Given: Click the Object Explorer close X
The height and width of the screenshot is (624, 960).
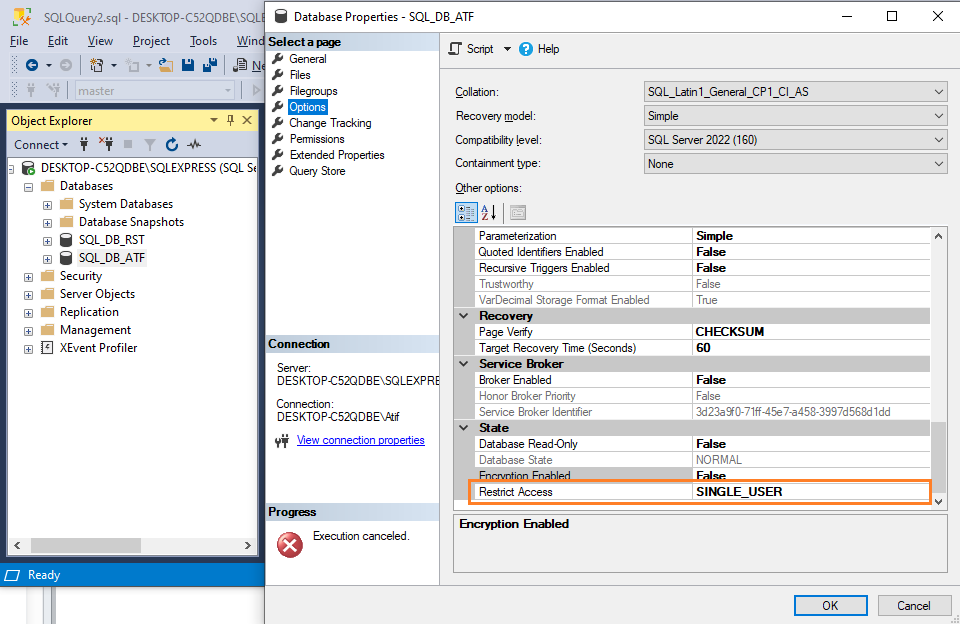Looking at the screenshot, I should point(247,120).
